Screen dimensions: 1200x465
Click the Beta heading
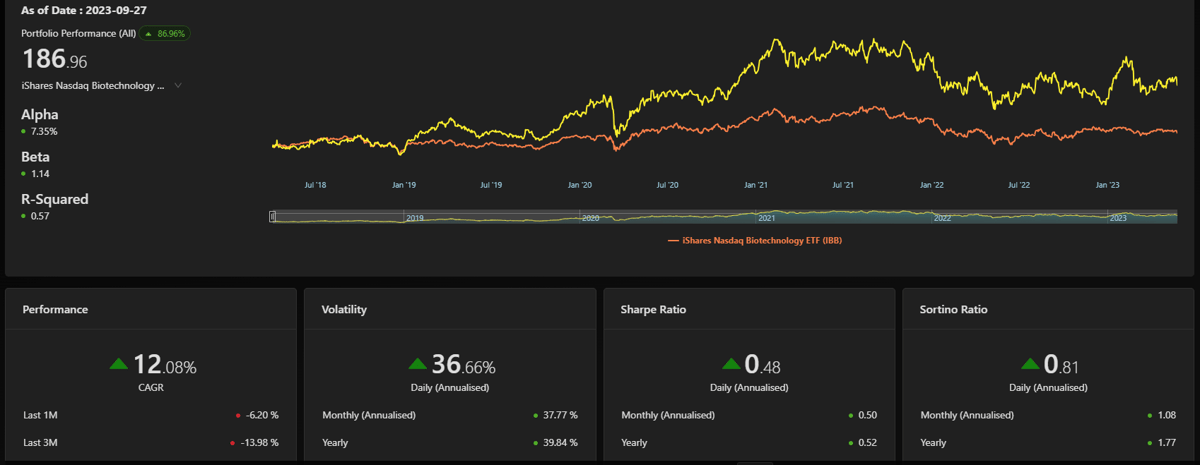point(36,157)
